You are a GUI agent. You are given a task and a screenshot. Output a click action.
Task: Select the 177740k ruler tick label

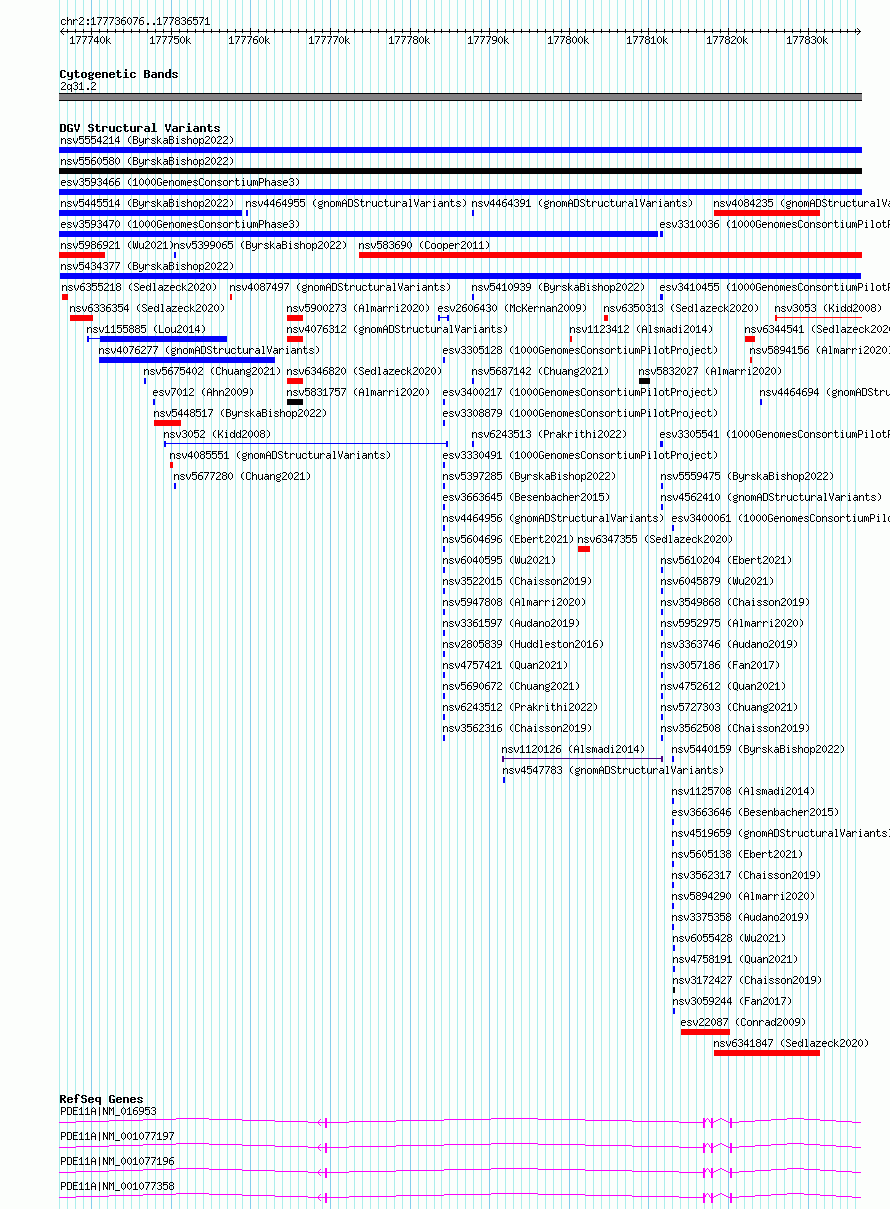point(90,40)
